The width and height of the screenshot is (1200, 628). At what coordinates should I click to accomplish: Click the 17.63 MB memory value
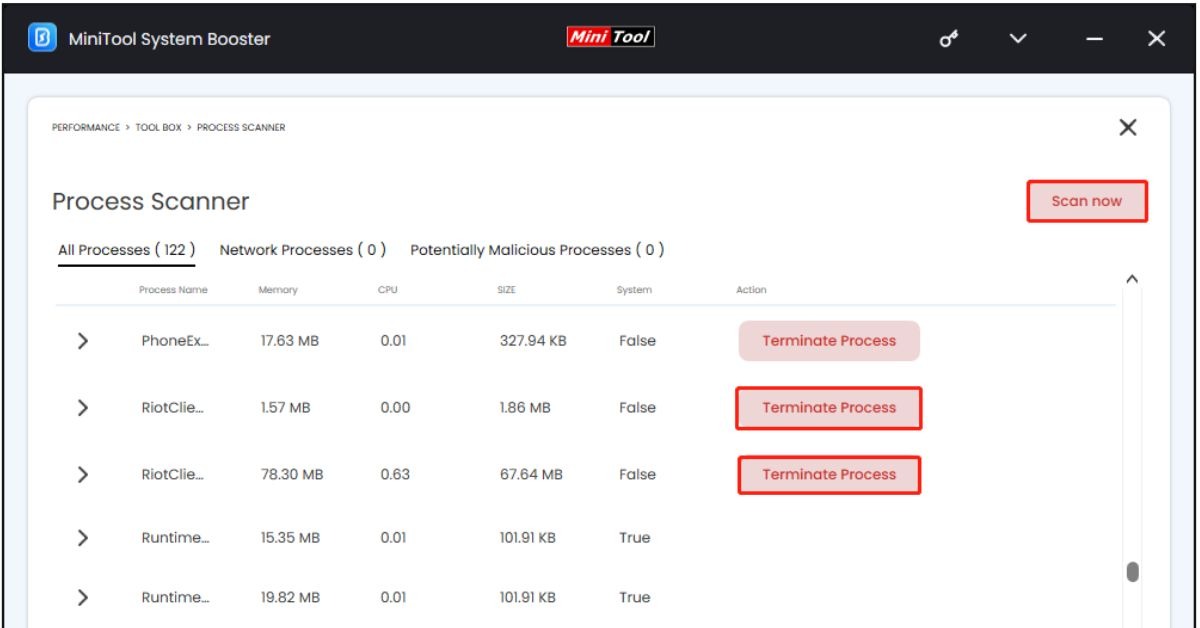click(290, 341)
